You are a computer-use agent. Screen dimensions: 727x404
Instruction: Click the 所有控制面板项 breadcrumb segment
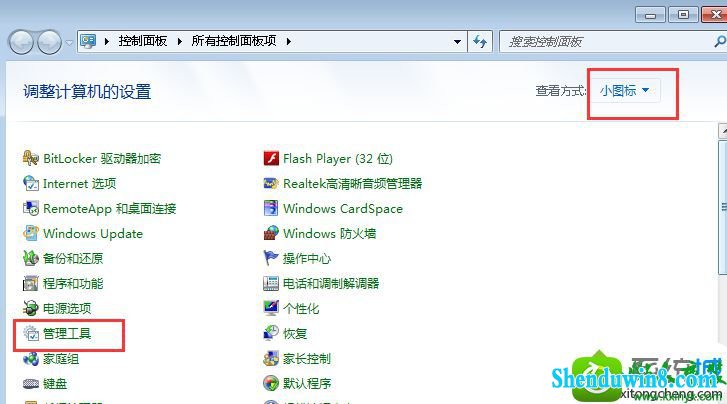click(x=234, y=41)
